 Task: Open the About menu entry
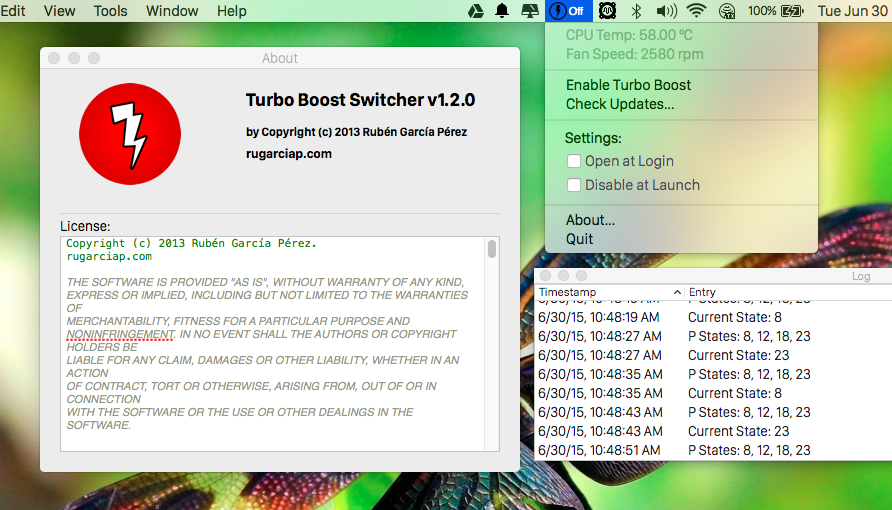point(590,220)
